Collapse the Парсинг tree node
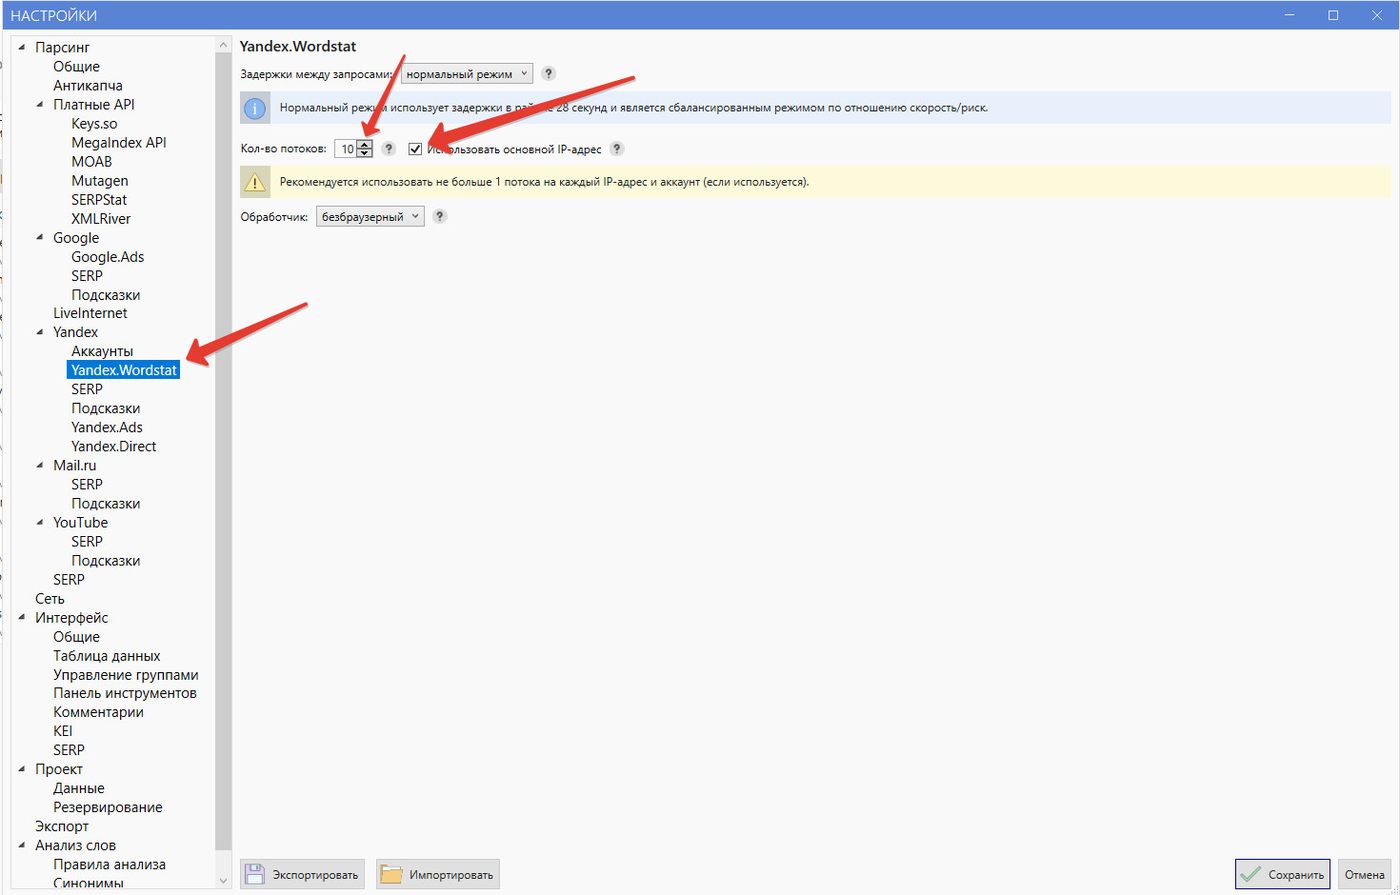Viewport: 1400px width, 895px height. [23, 48]
